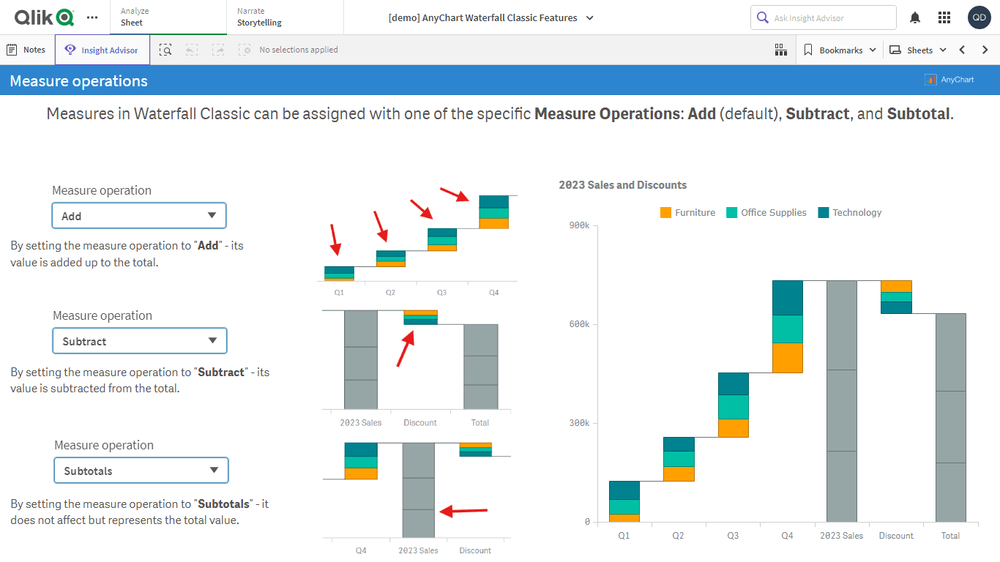Open the notifications bell

[915, 18]
